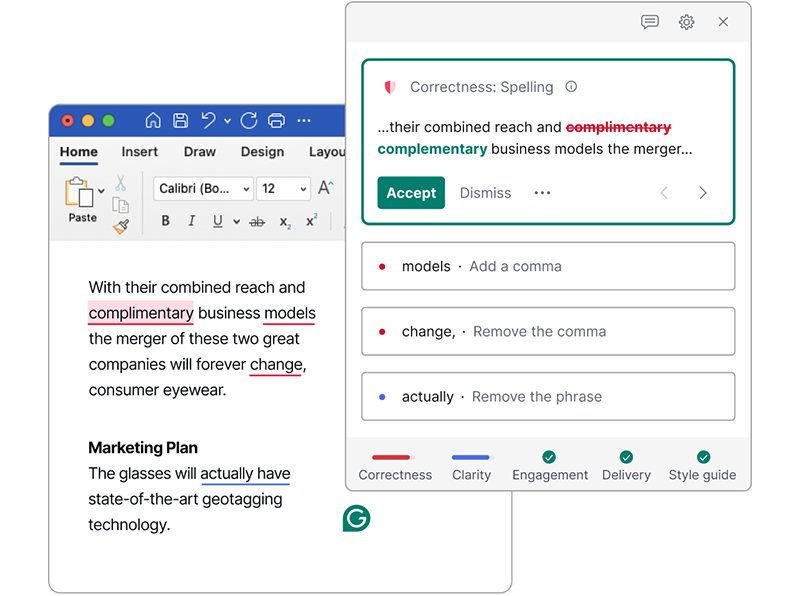Click the Redo circular arrow icon

tap(249, 120)
